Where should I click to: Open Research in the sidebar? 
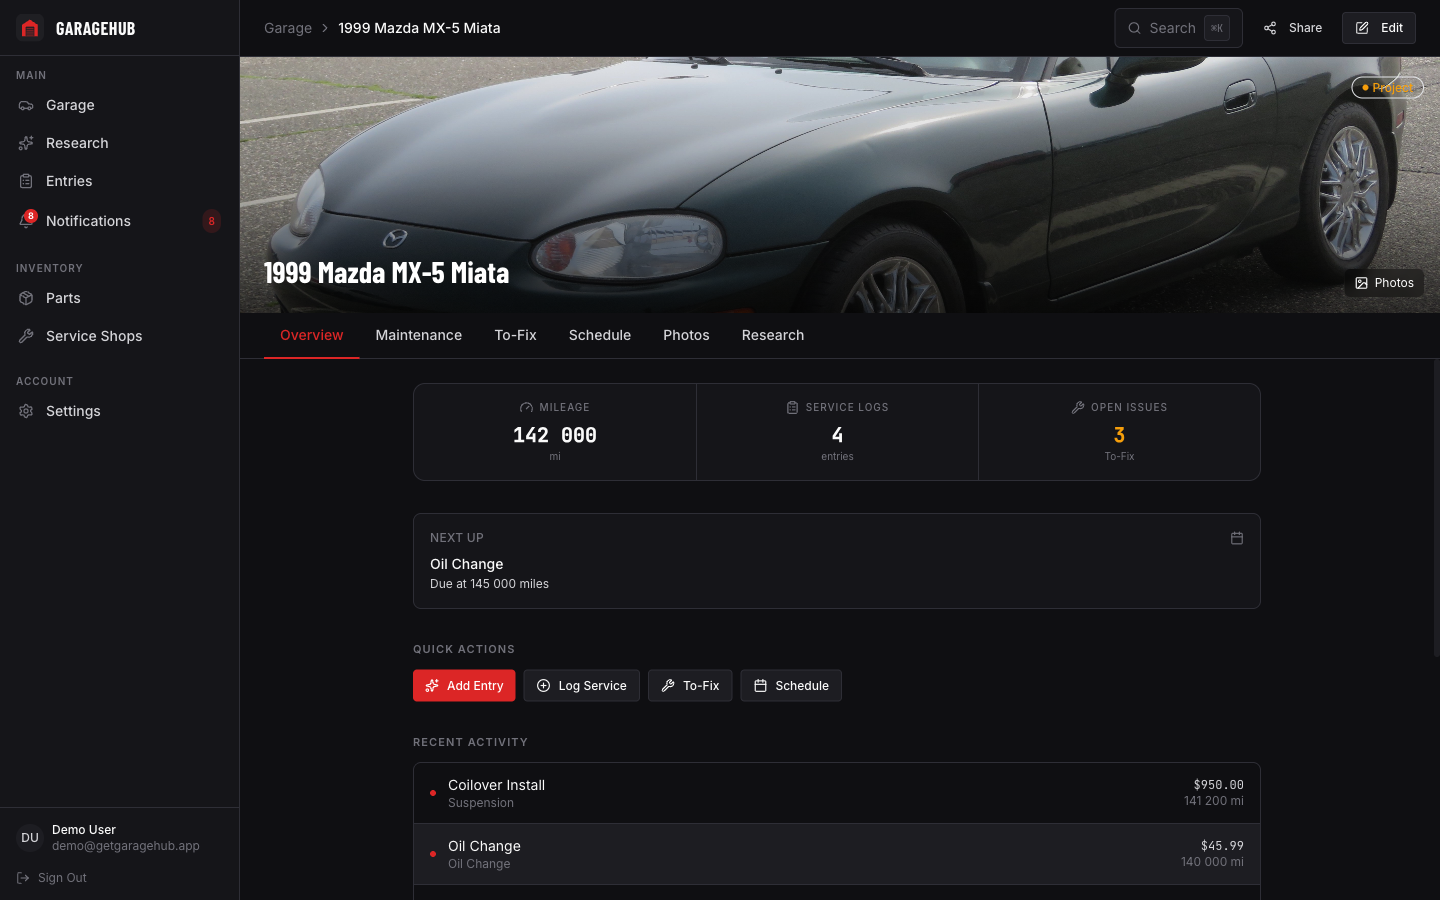click(x=120, y=143)
